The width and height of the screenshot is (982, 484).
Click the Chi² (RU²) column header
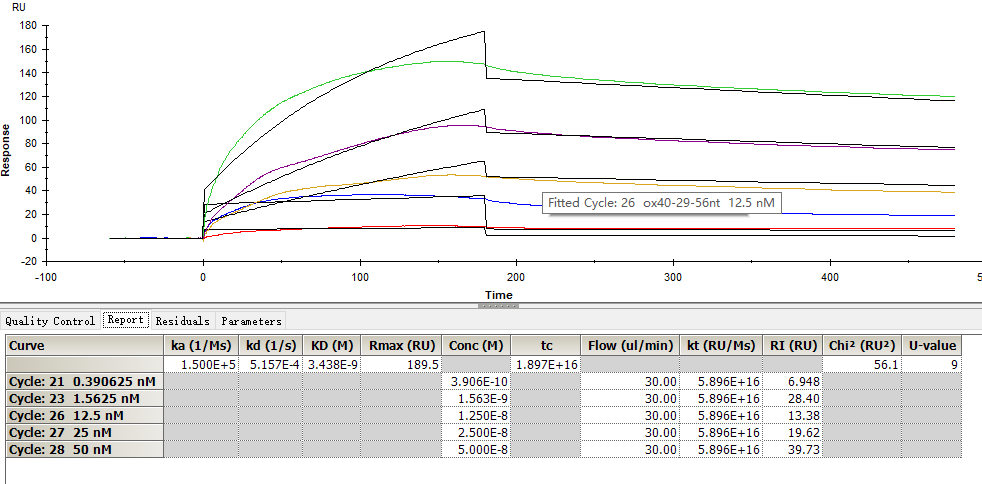click(x=860, y=346)
